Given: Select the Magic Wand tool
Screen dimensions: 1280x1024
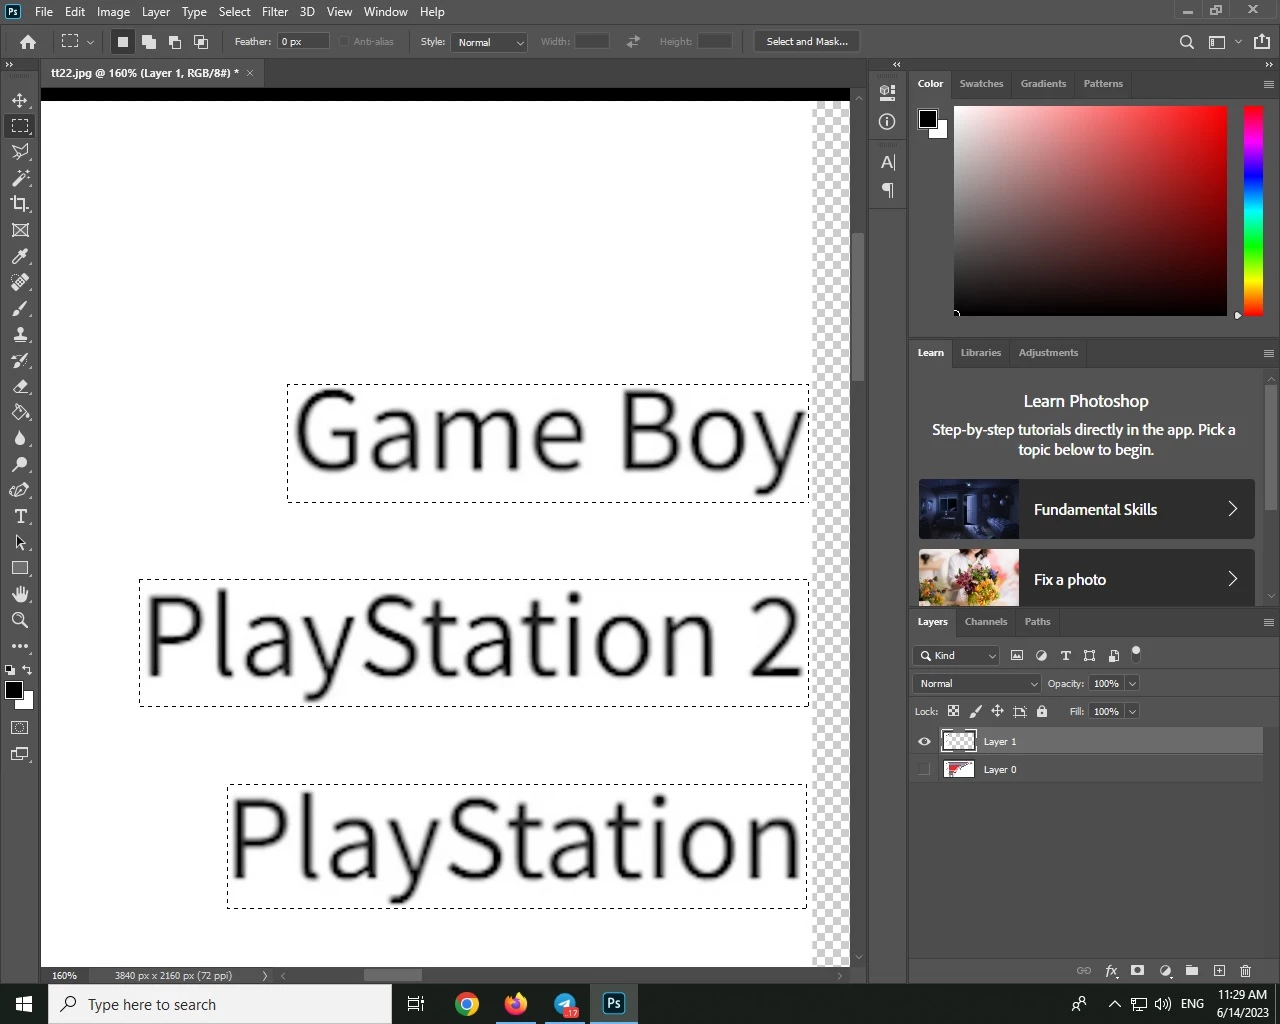Looking at the screenshot, I should click(x=20, y=178).
